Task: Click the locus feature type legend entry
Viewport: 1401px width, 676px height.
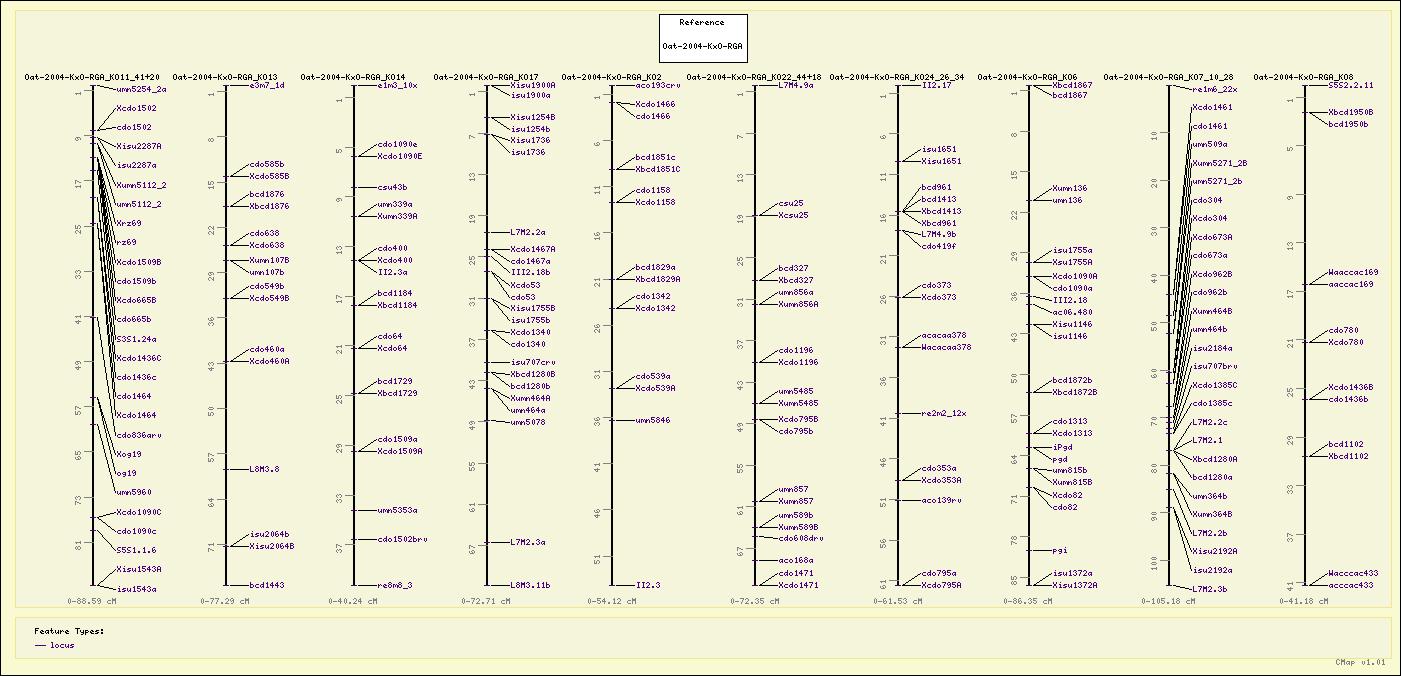Action: pyautogui.click(x=62, y=646)
